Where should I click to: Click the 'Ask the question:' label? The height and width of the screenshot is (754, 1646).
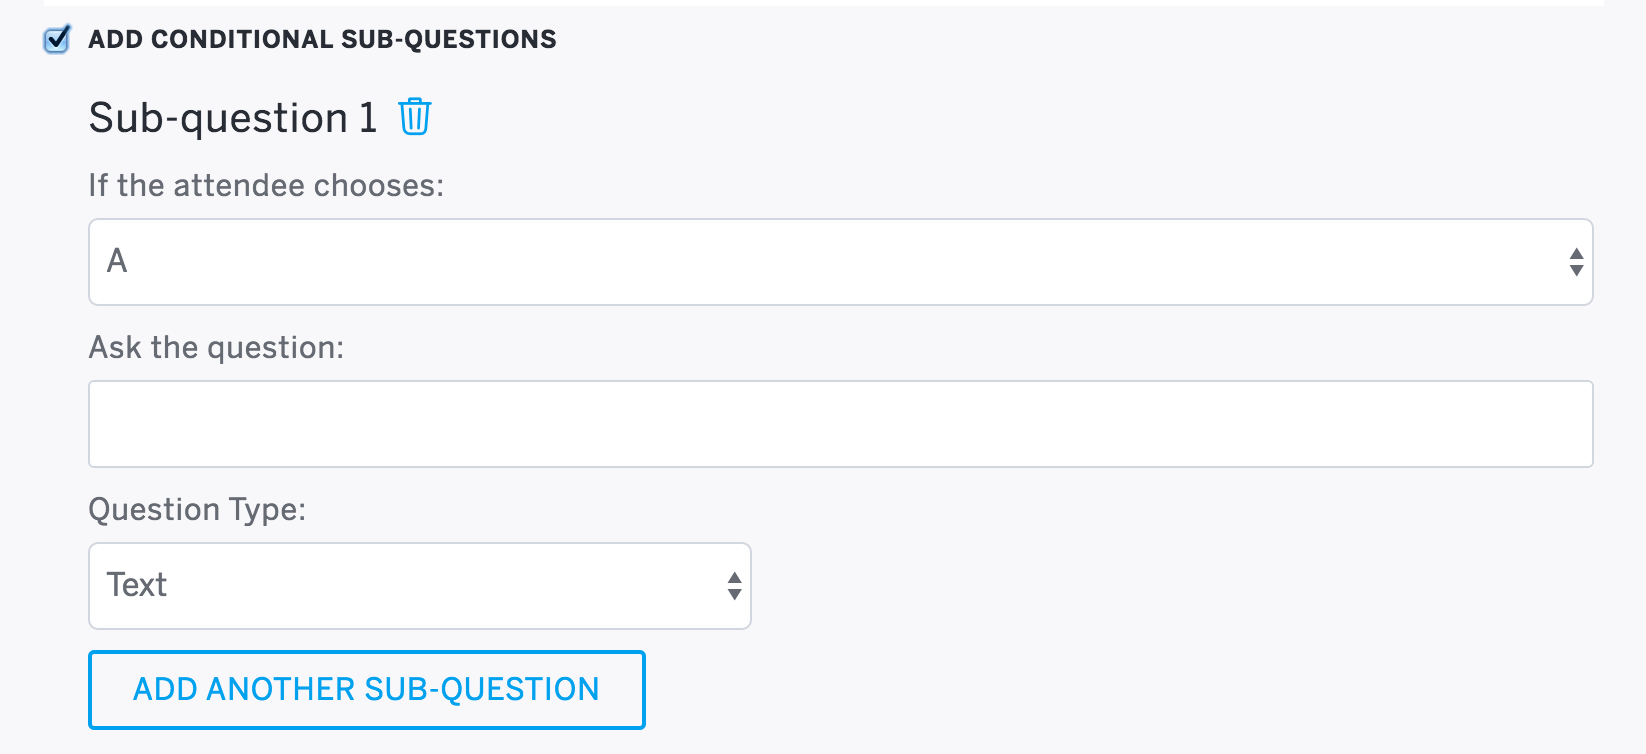pyautogui.click(x=216, y=348)
